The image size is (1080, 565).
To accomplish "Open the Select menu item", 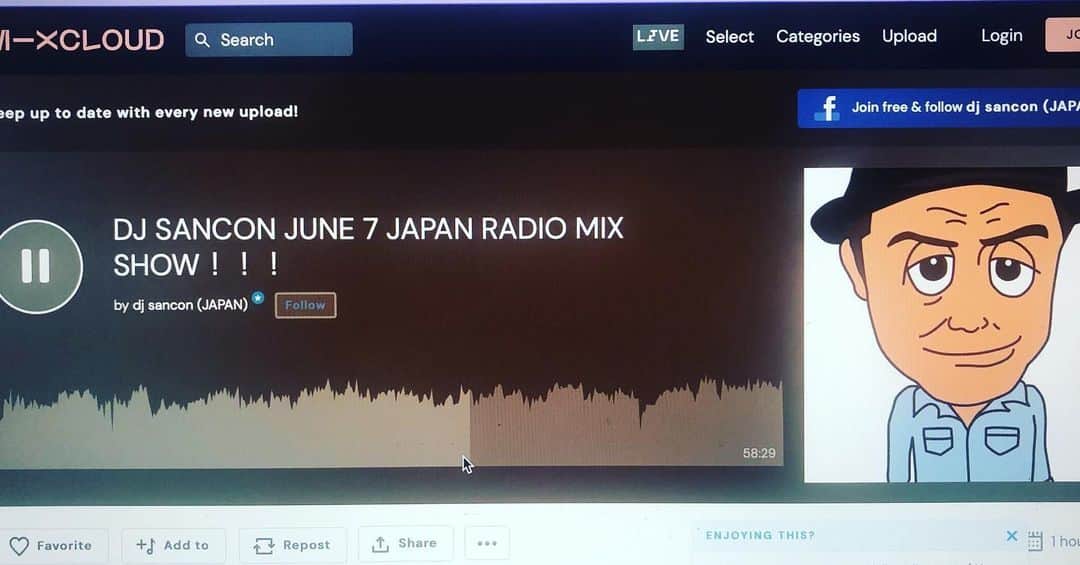I will click(x=729, y=37).
